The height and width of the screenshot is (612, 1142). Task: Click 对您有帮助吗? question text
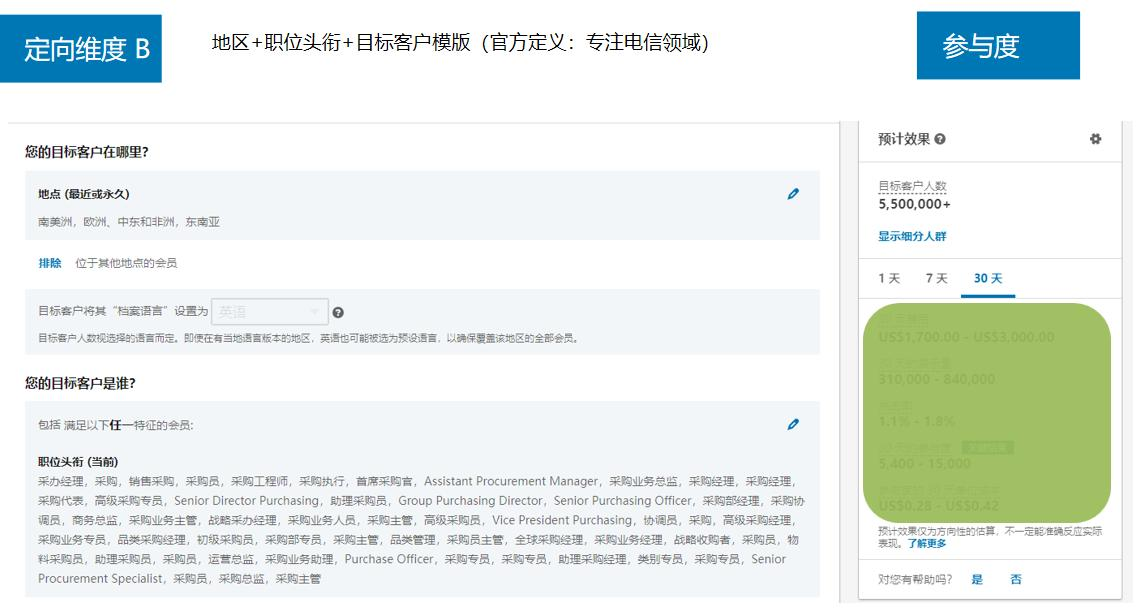(915, 579)
